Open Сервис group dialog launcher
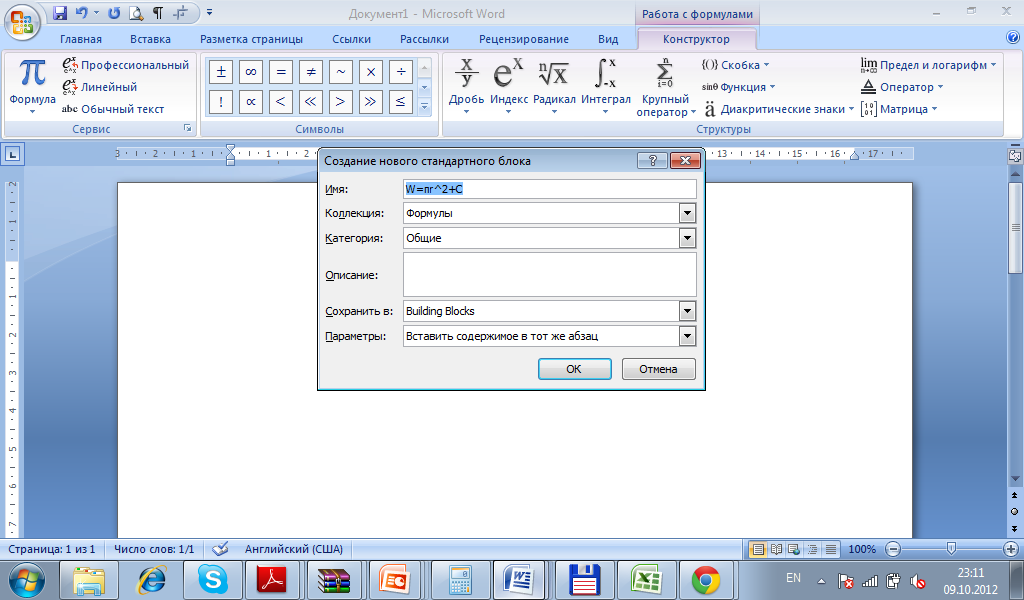This screenshot has height=600, width=1024. click(x=187, y=129)
